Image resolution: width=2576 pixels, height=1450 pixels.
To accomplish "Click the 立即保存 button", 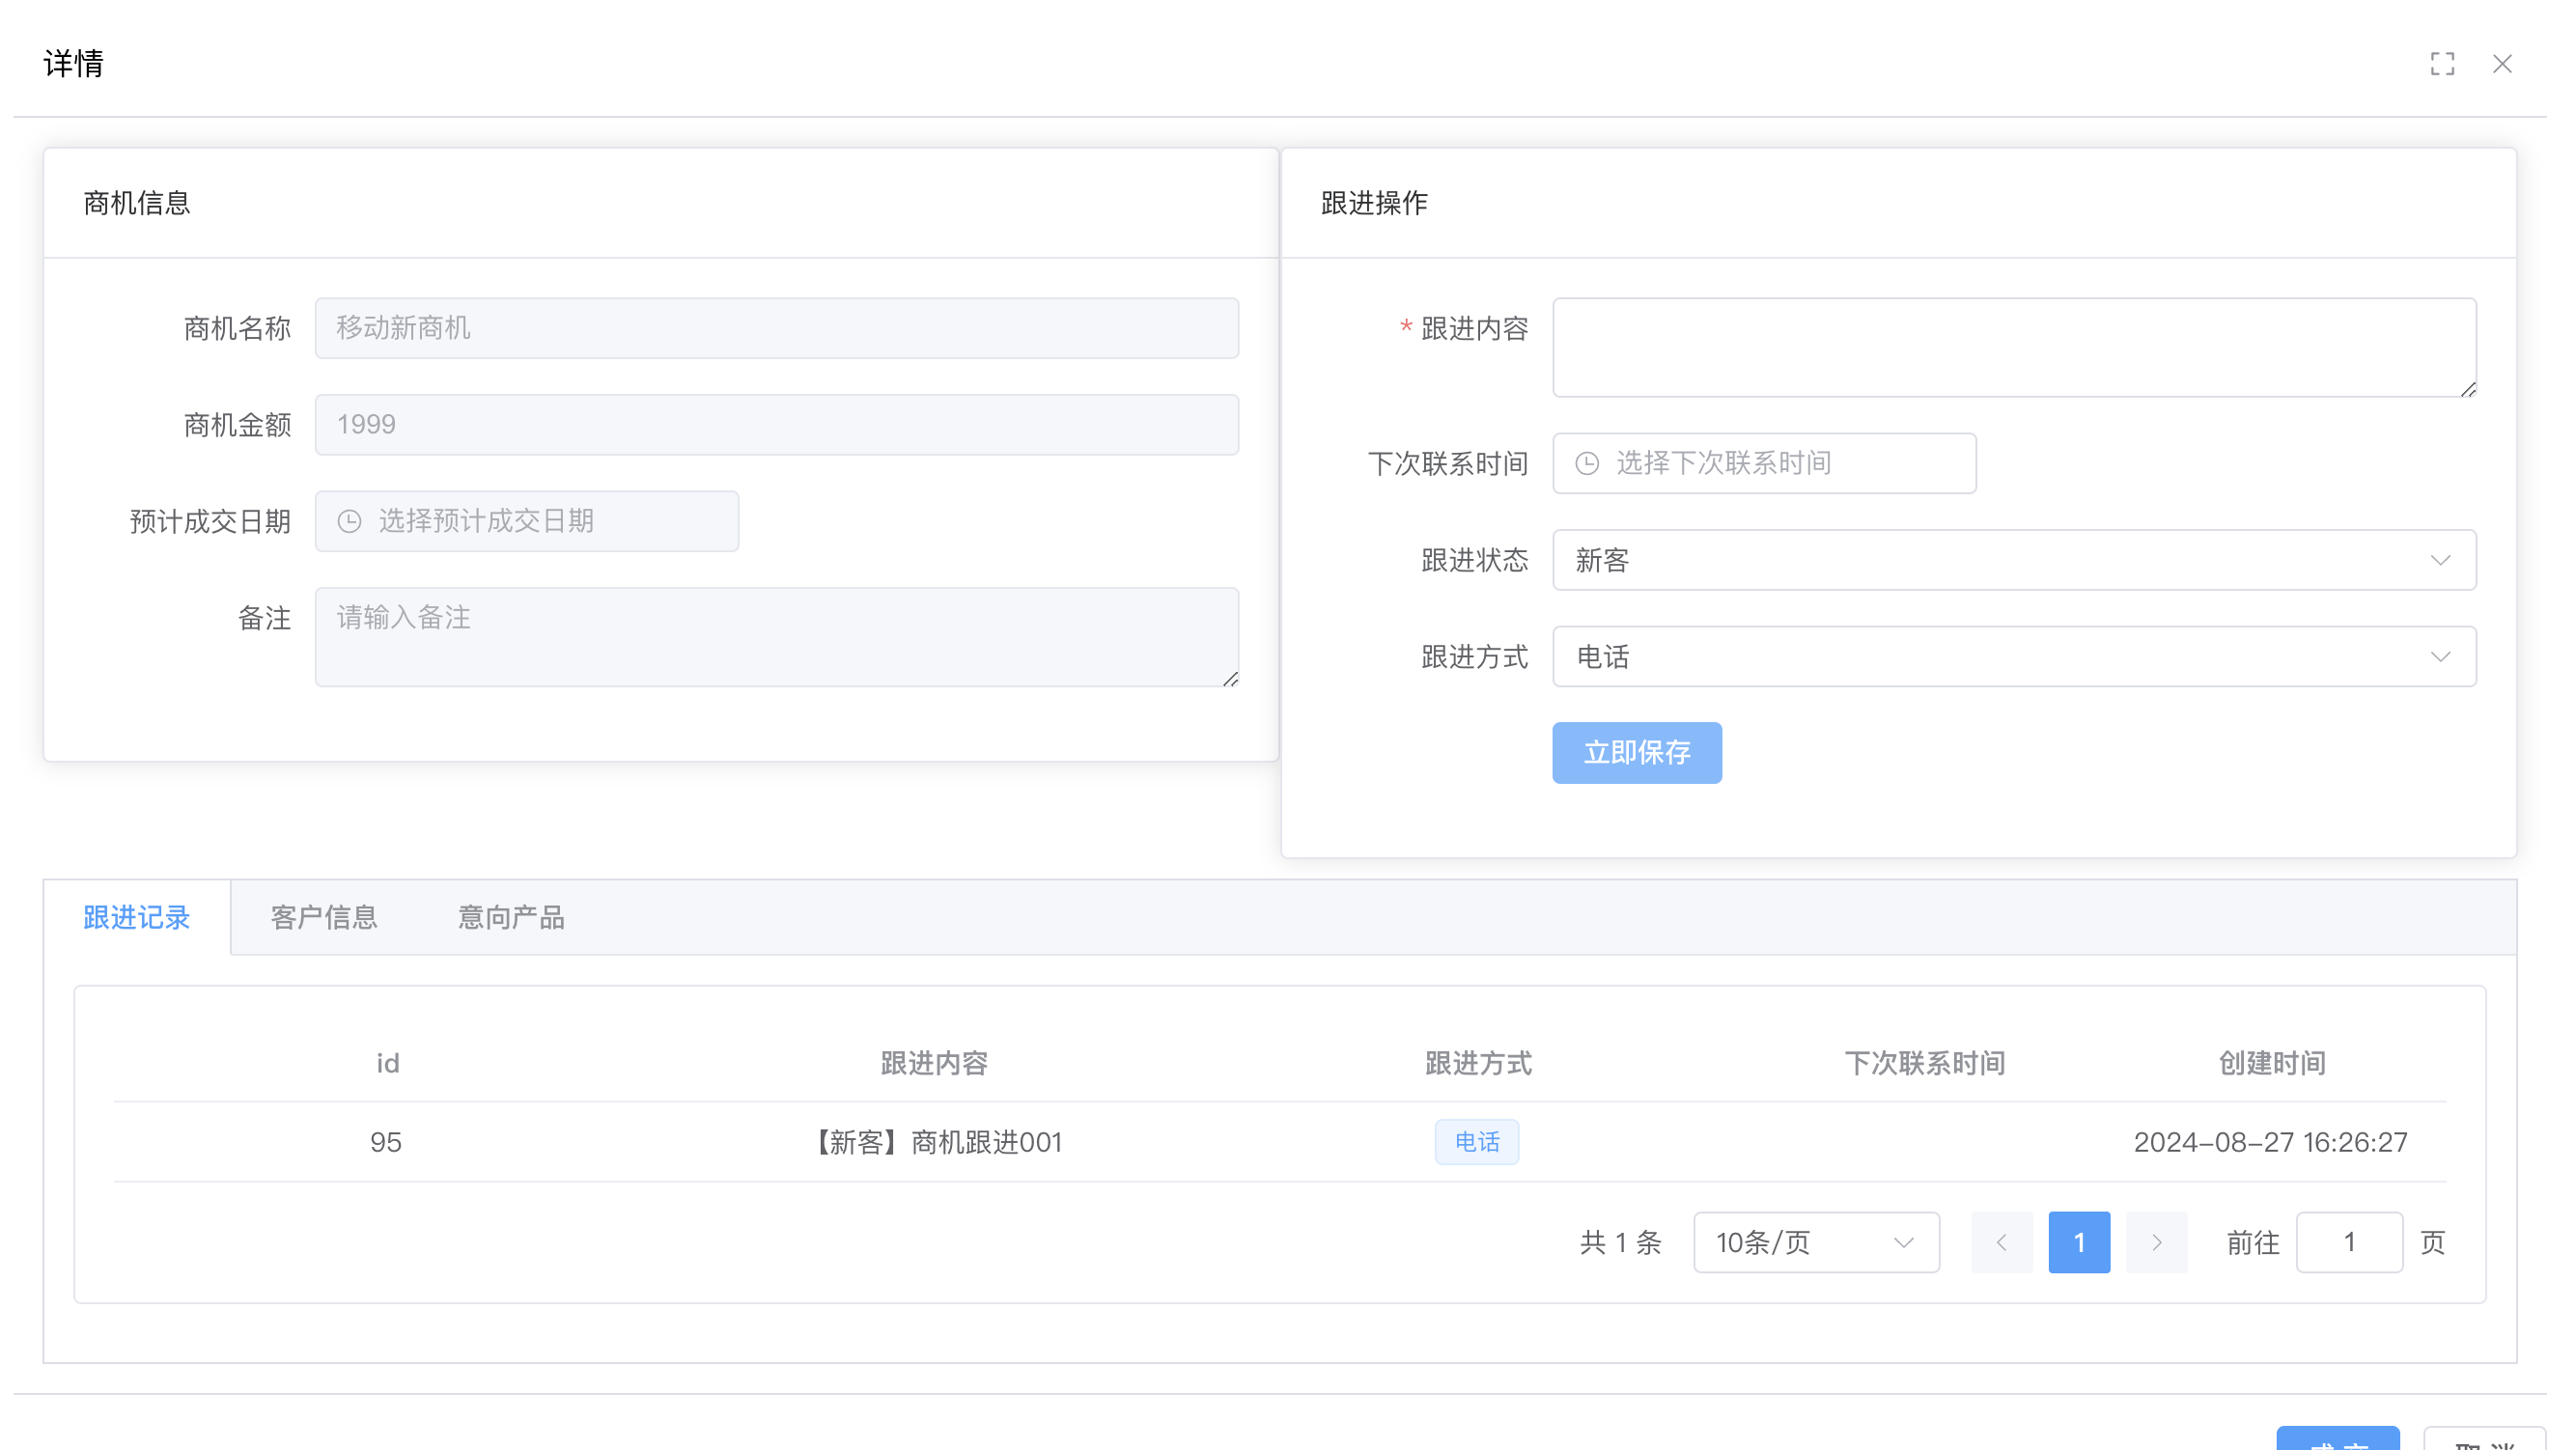I will pos(1636,753).
